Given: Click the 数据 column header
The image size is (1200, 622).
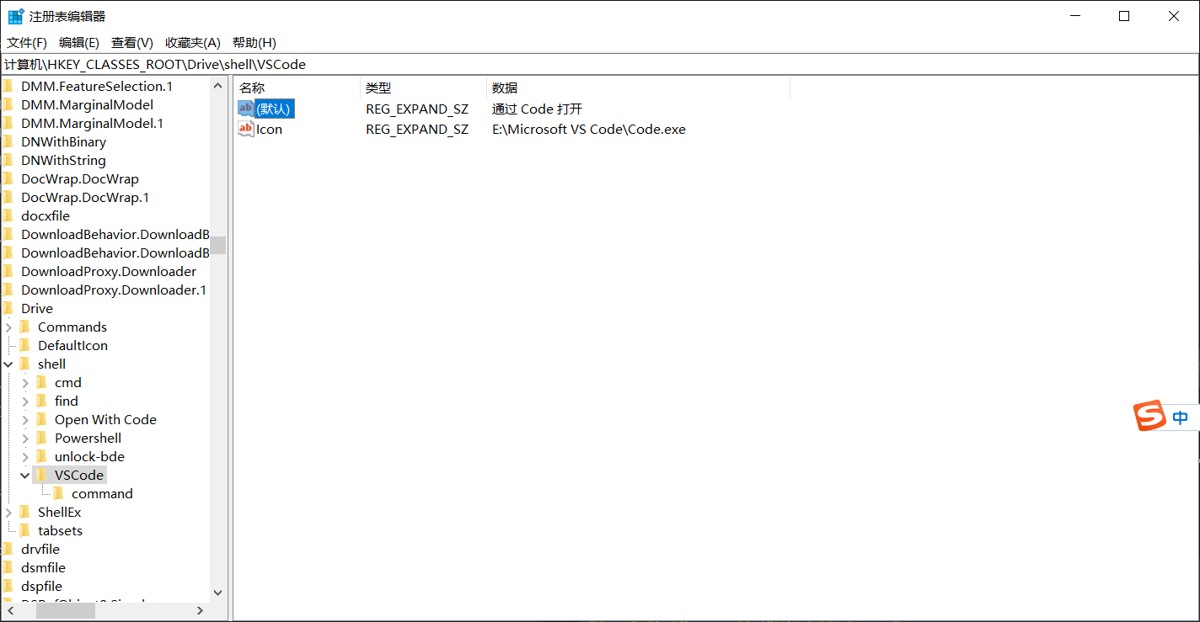Looking at the screenshot, I should pyautogui.click(x=638, y=88).
